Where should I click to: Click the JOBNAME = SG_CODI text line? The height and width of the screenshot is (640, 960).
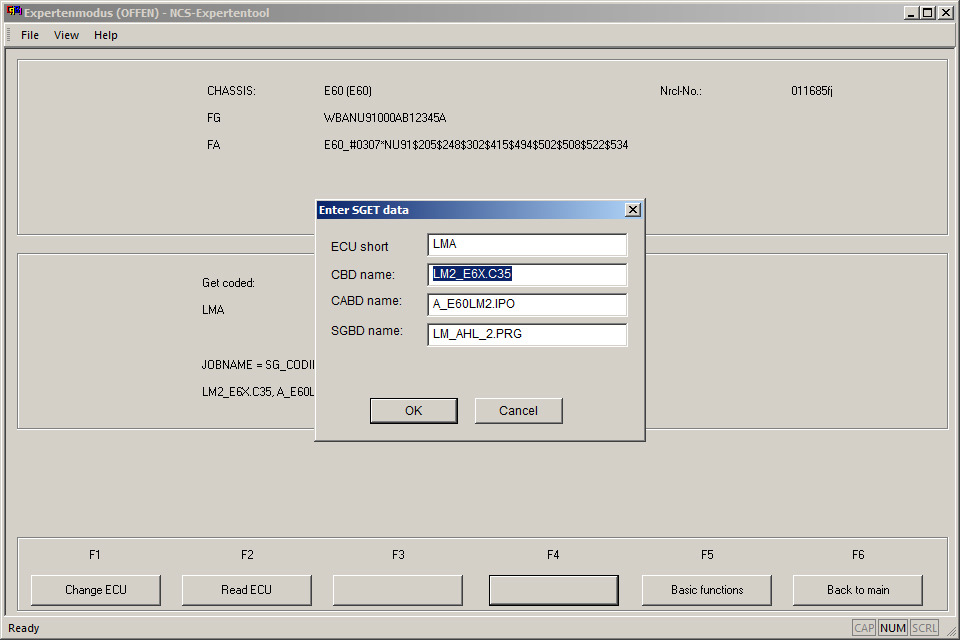click(258, 365)
